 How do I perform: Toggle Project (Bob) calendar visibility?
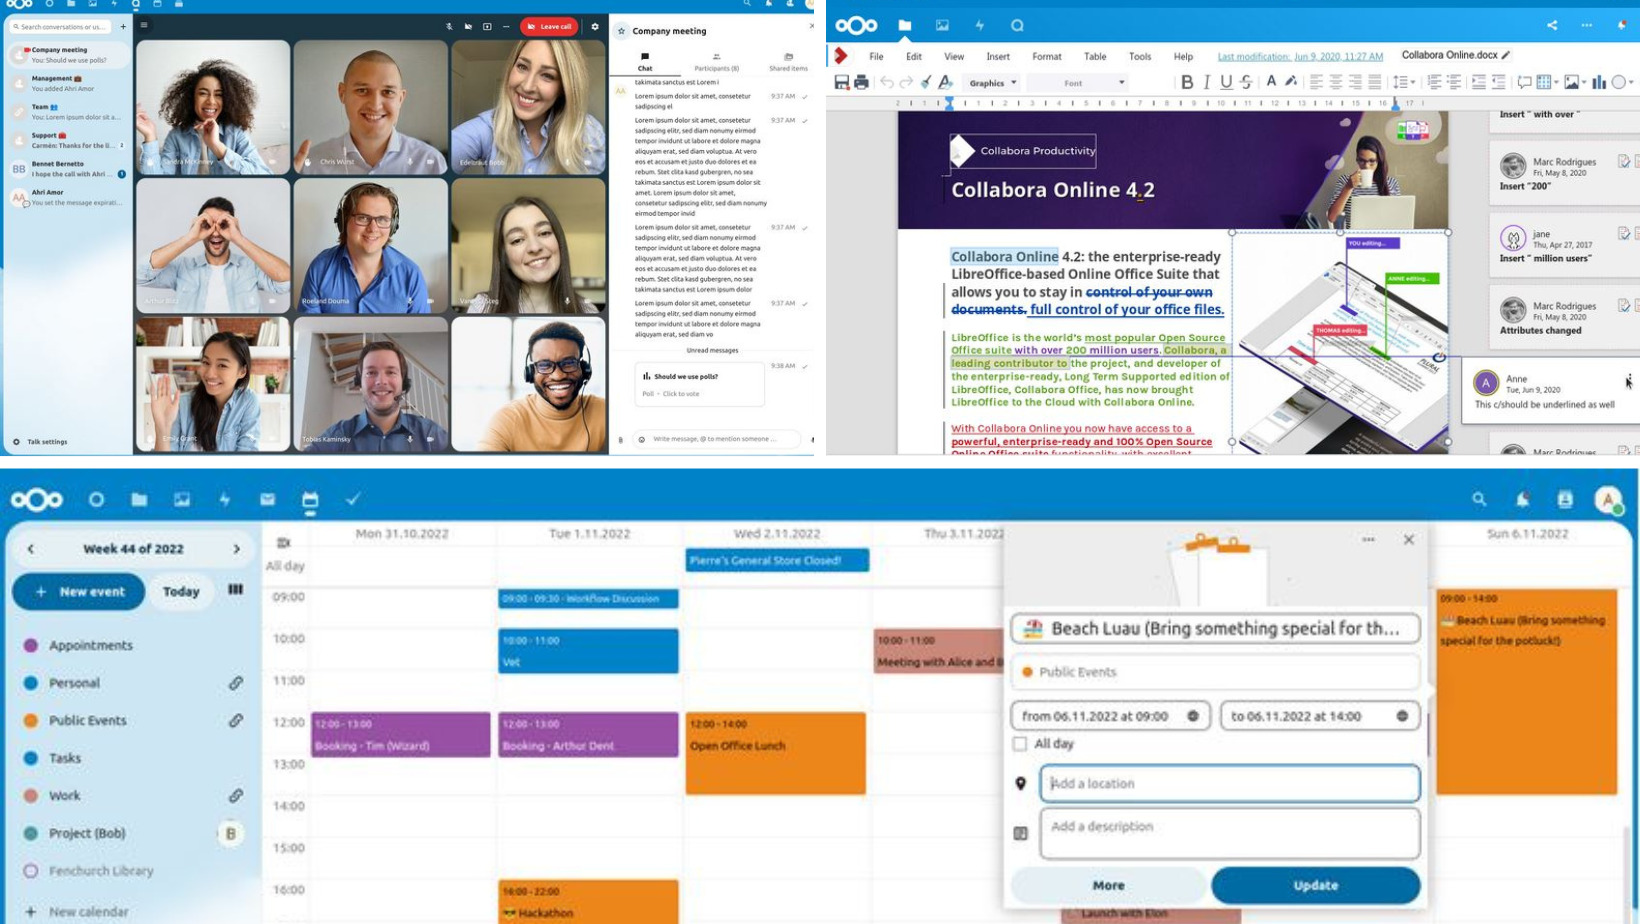tap(31, 833)
